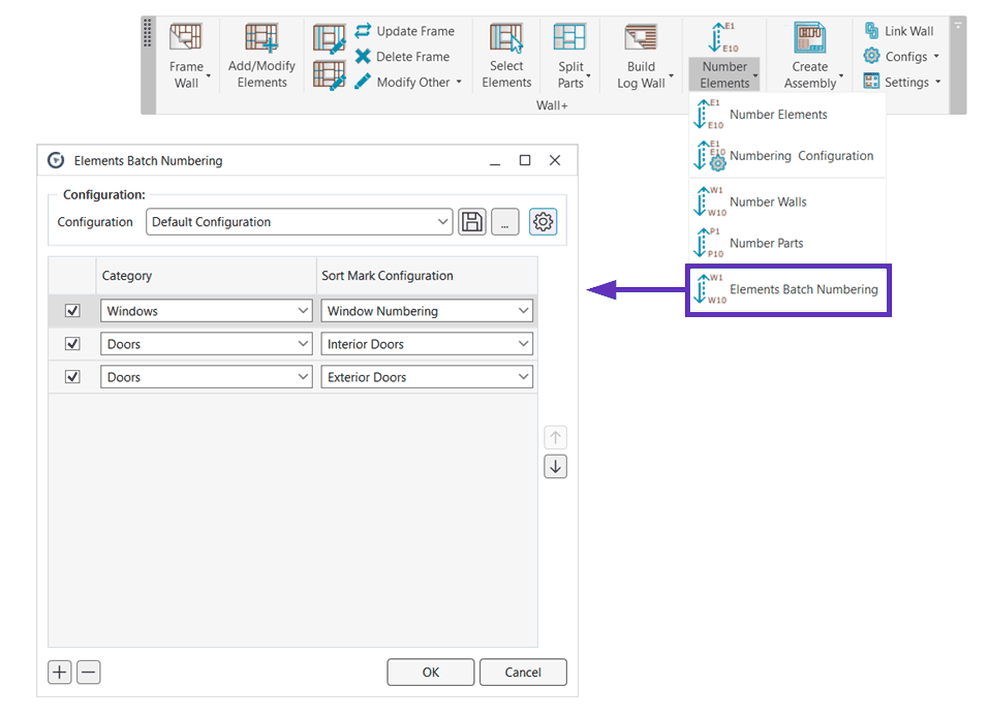990x717 pixels.
Task: Click the ribbon overflow options arrow
Action: [x=958, y=25]
